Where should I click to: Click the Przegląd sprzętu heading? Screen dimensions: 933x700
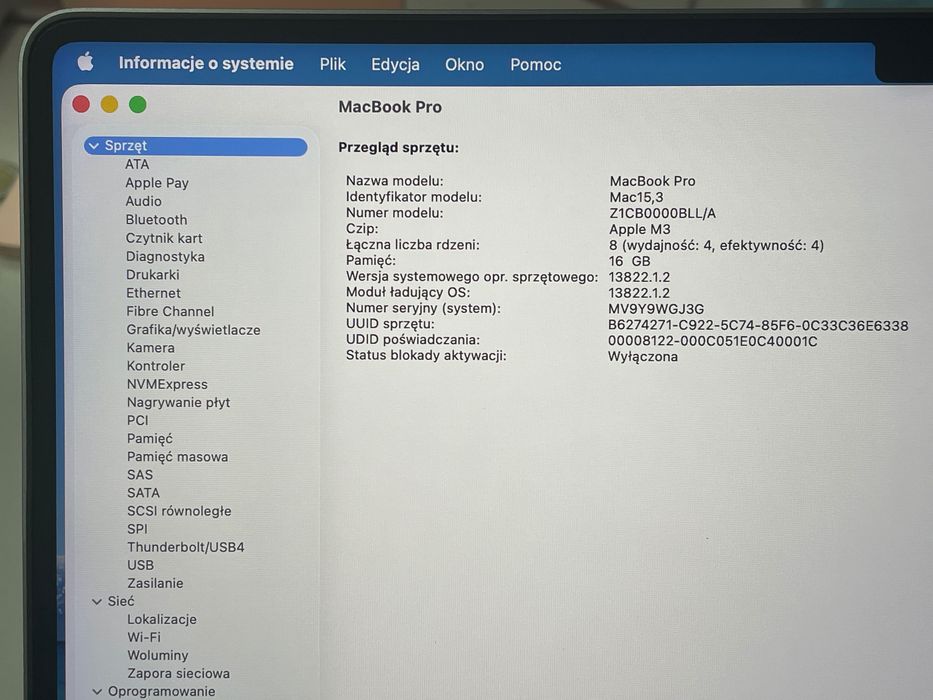coord(399,148)
